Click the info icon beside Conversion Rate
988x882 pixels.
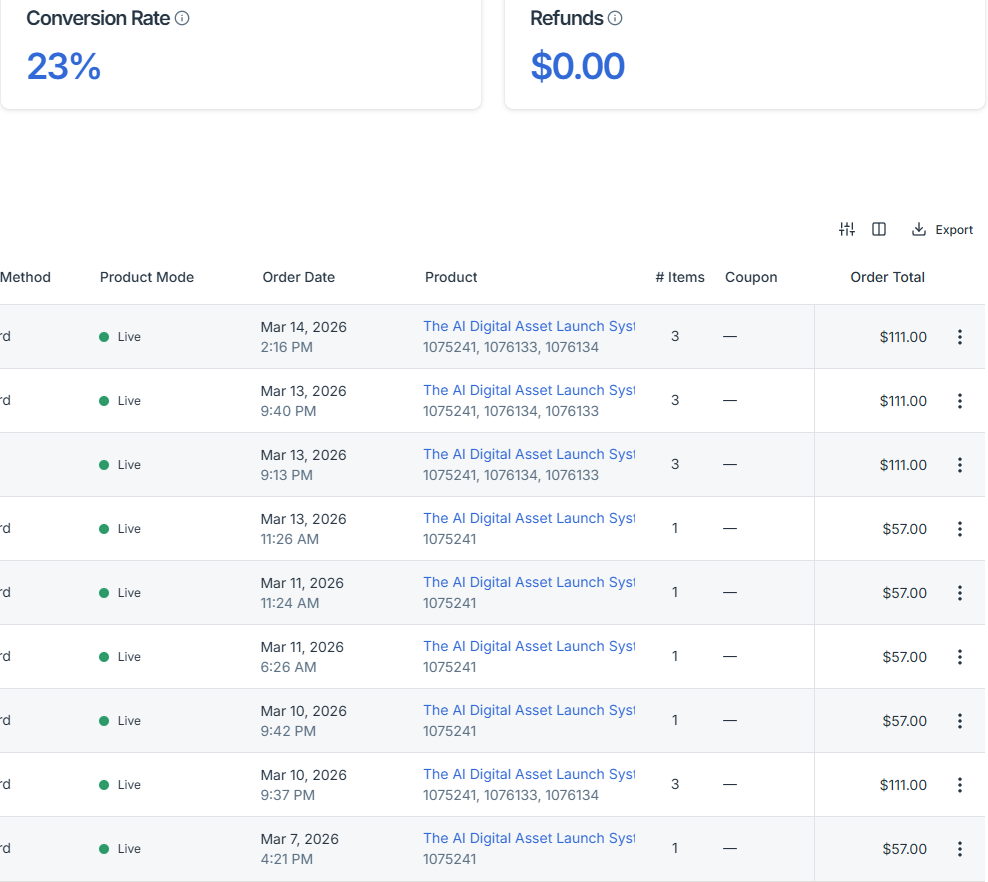[x=182, y=18]
